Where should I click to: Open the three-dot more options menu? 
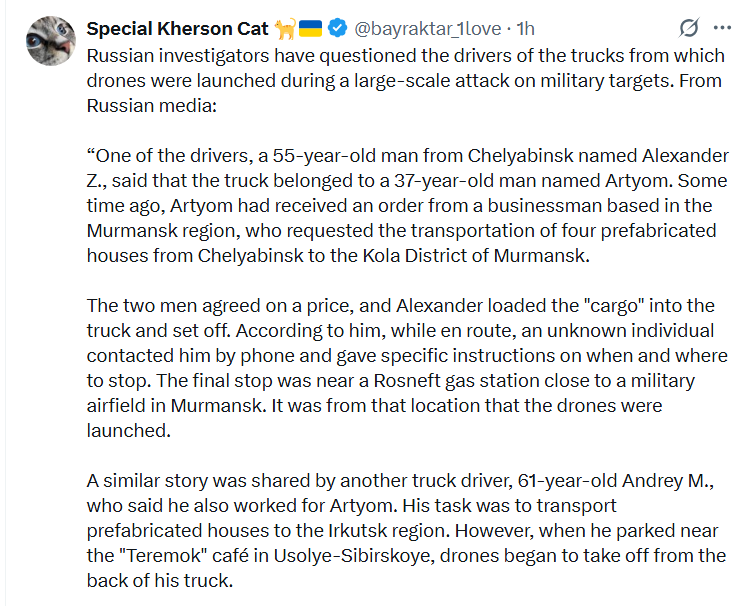click(722, 28)
